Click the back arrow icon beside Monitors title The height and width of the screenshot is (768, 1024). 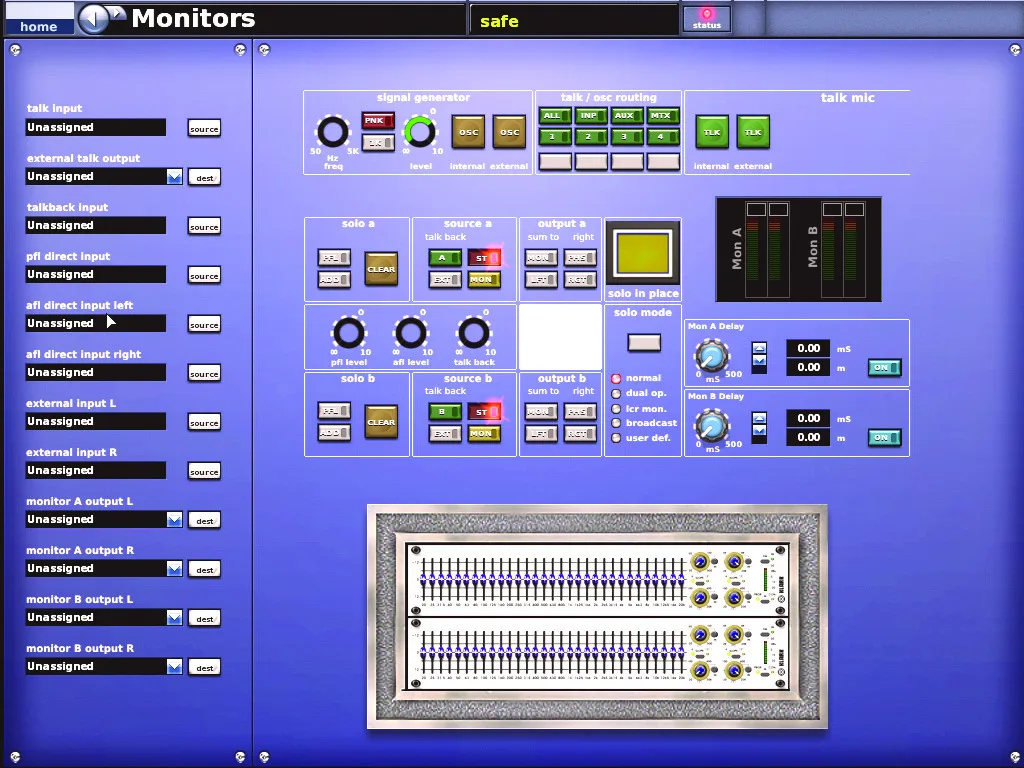tap(93, 18)
